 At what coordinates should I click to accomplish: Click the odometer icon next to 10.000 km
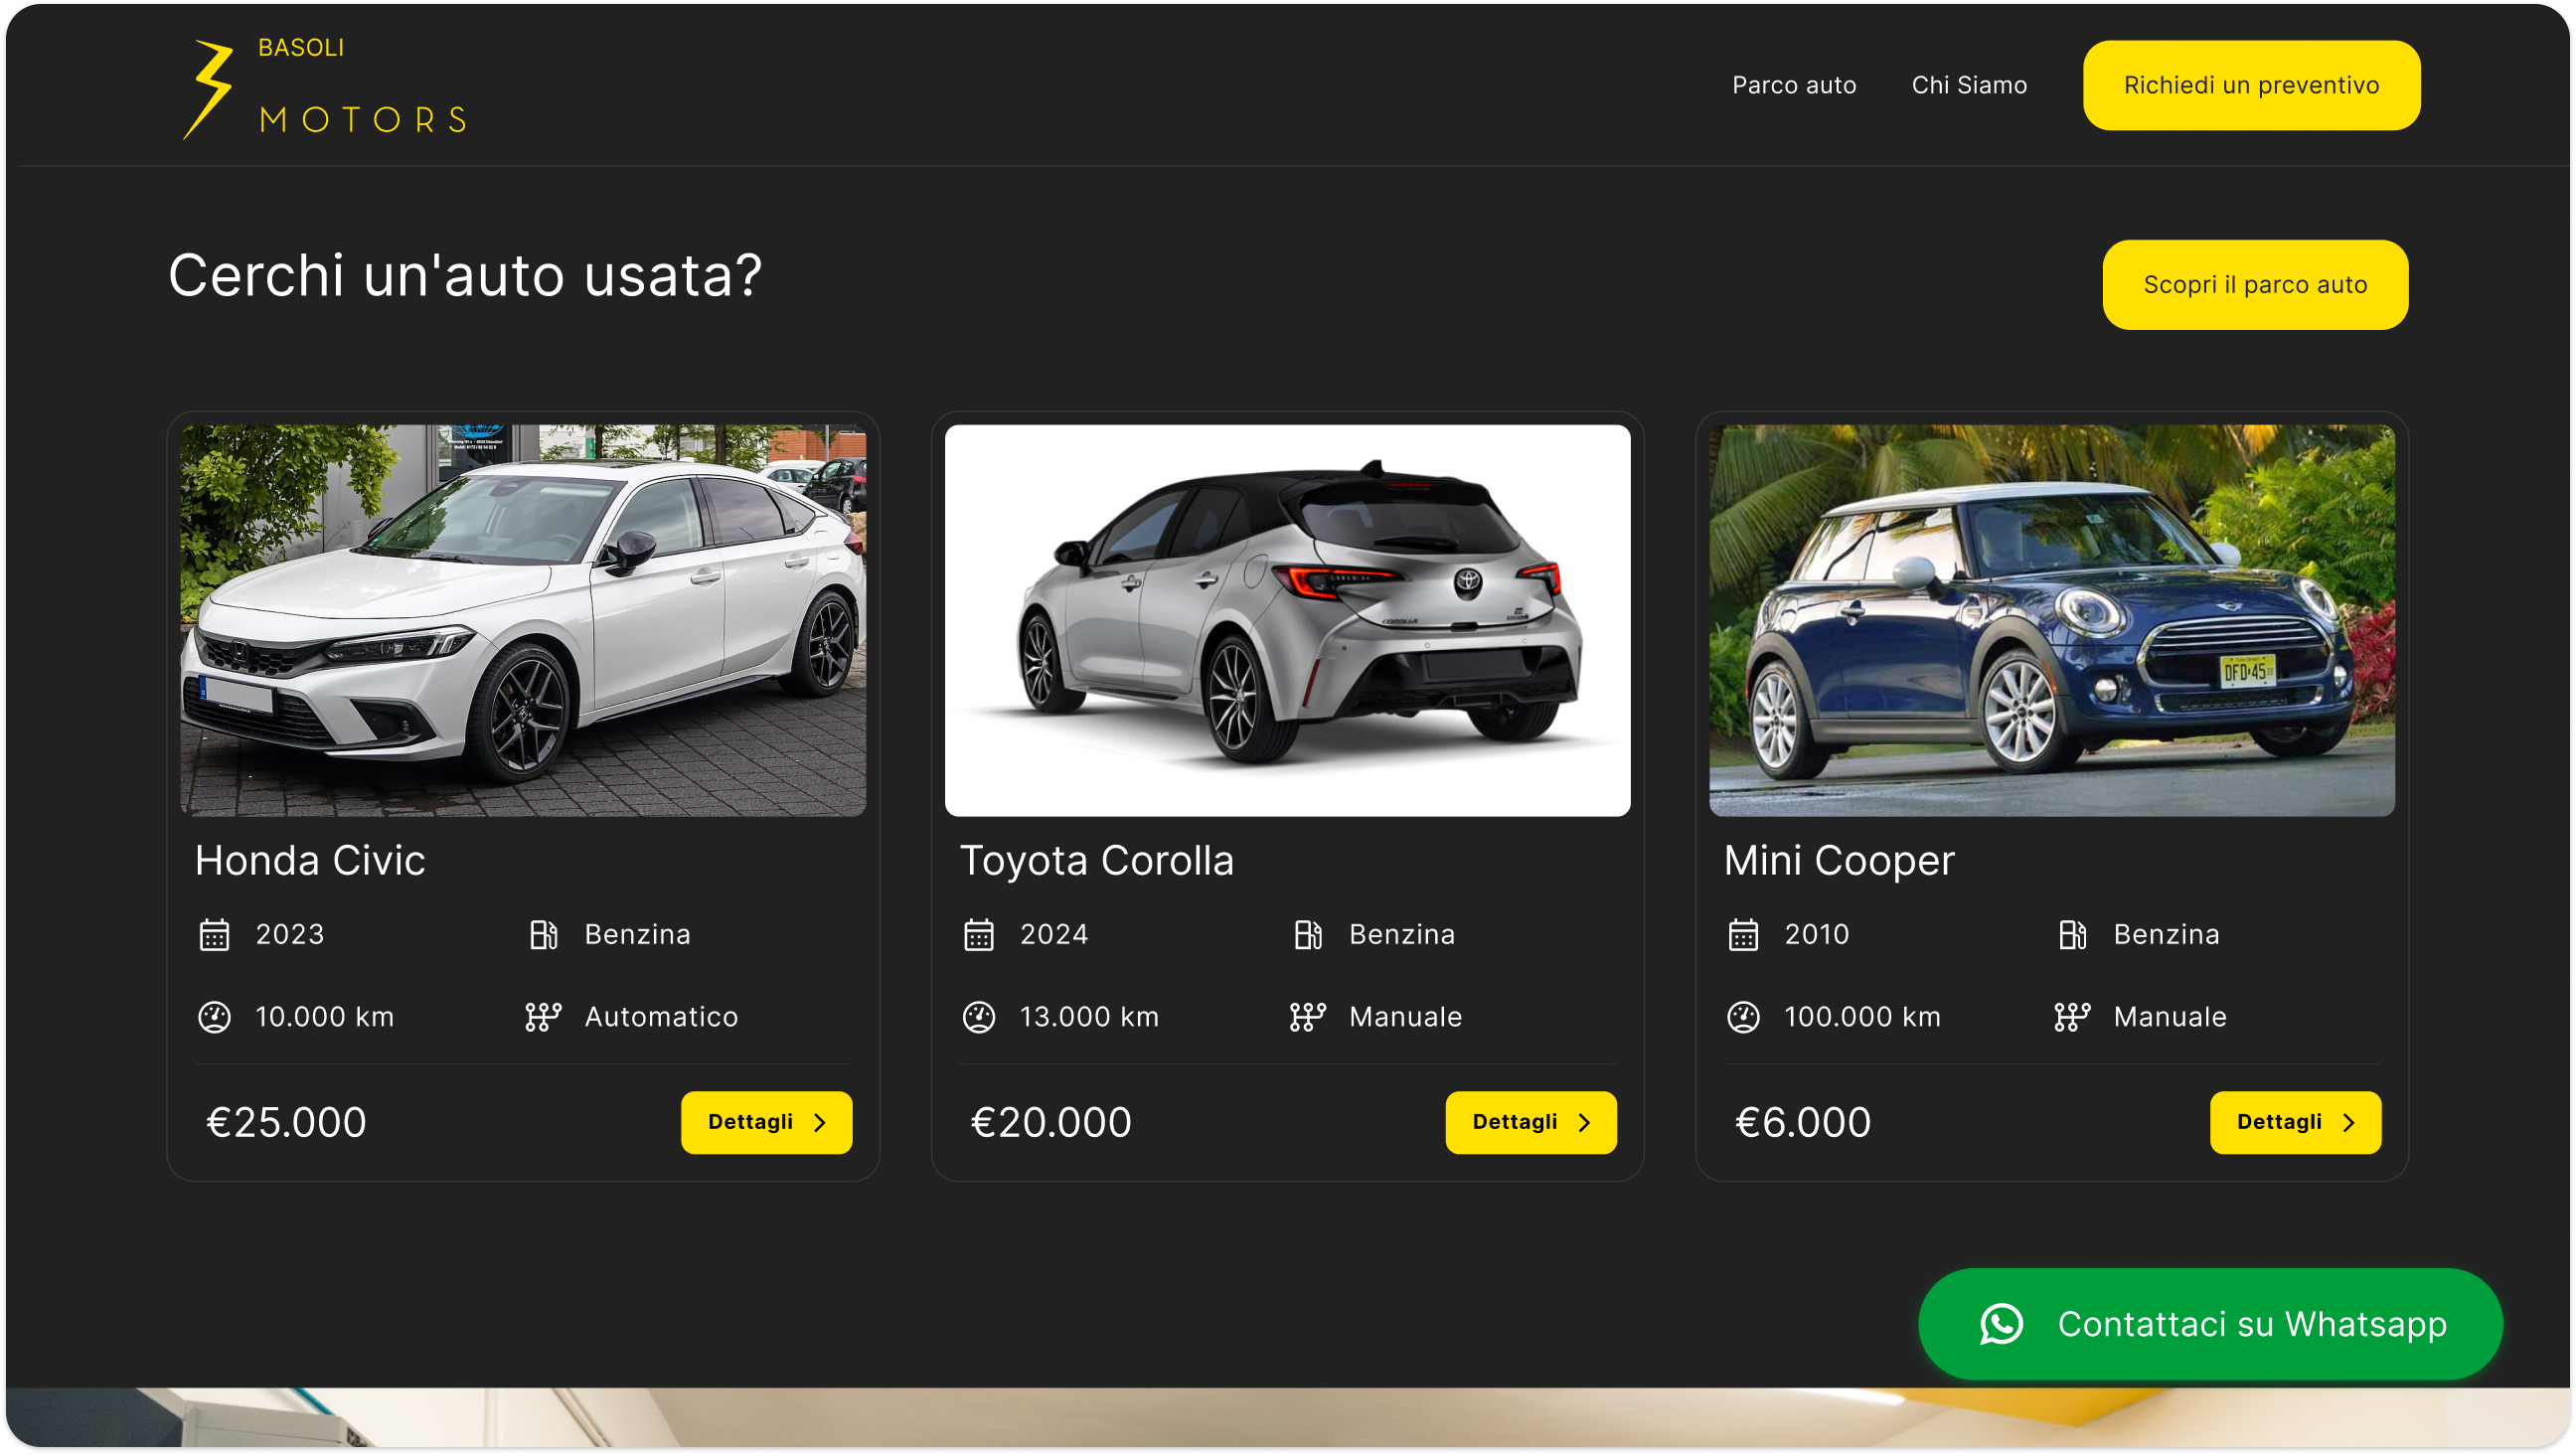point(214,1017)
